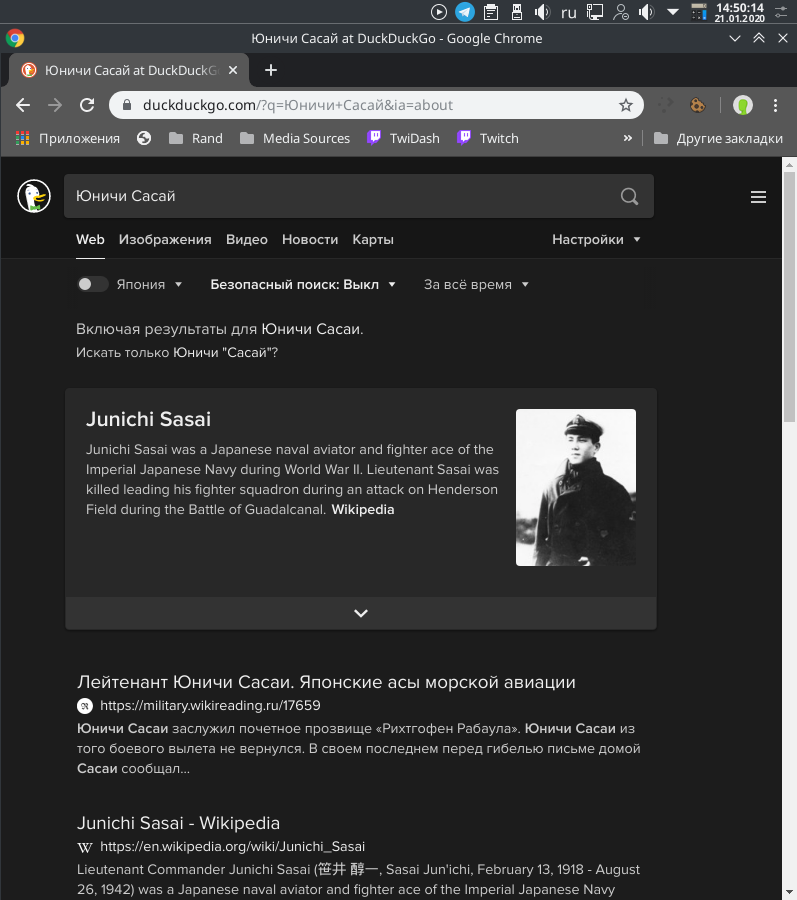The image size is (797, 900).
Task: Open the cookie extension icon in toolbar
Action: pos(697,105)
